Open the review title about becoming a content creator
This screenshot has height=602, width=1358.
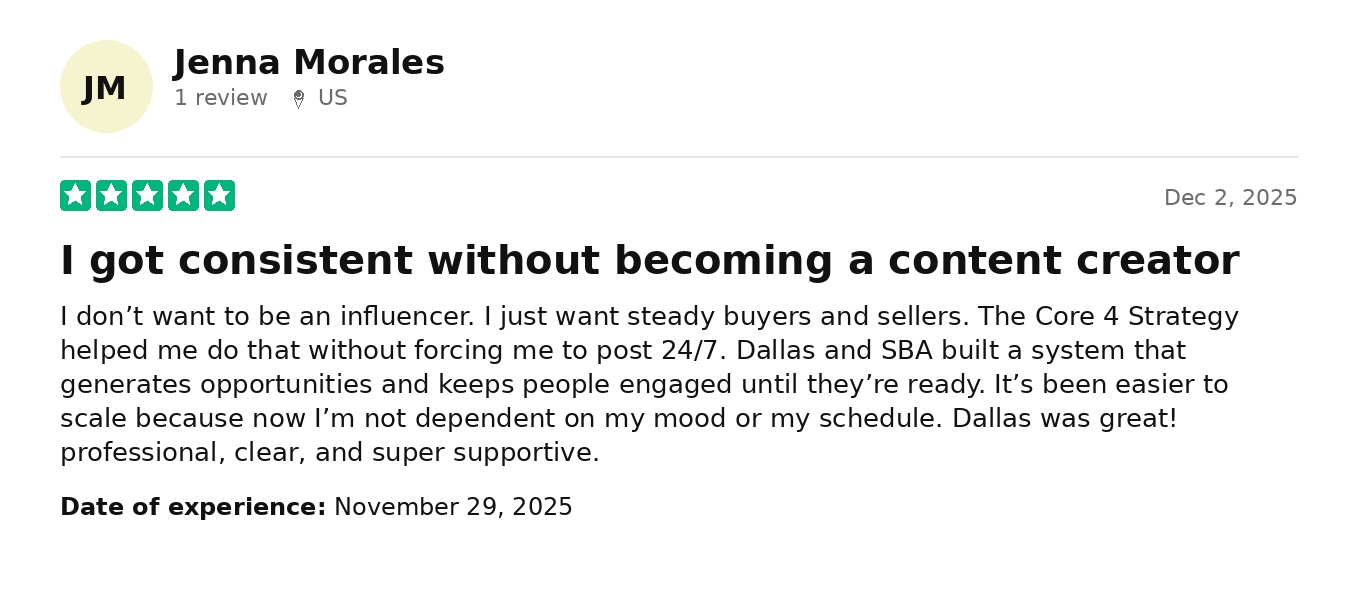pyautogui.click(x=649, y=261)
